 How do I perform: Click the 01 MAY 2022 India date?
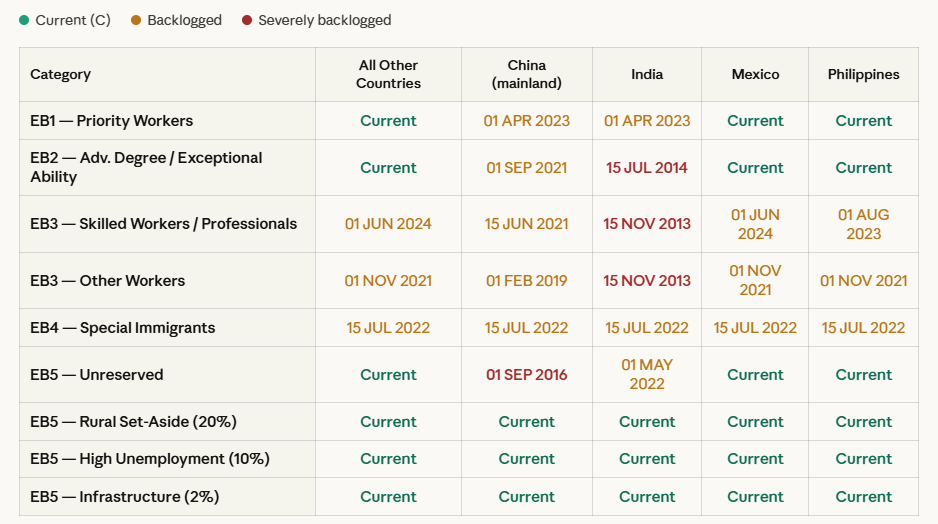(647, 375)
